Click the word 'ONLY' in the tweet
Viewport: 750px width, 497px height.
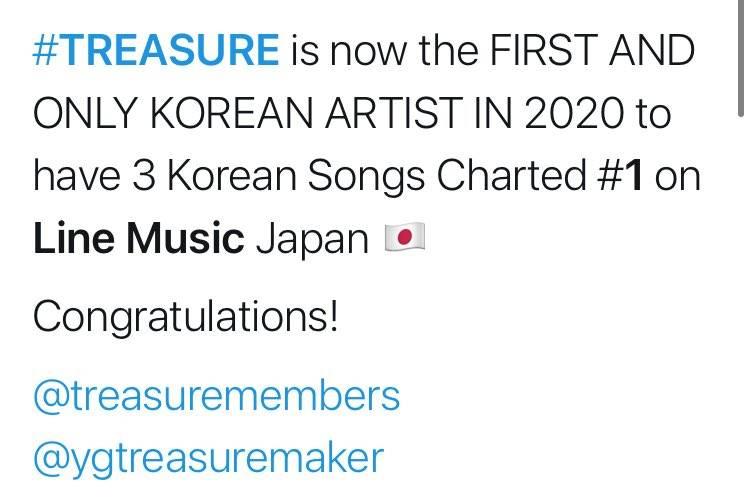(86, 113)
